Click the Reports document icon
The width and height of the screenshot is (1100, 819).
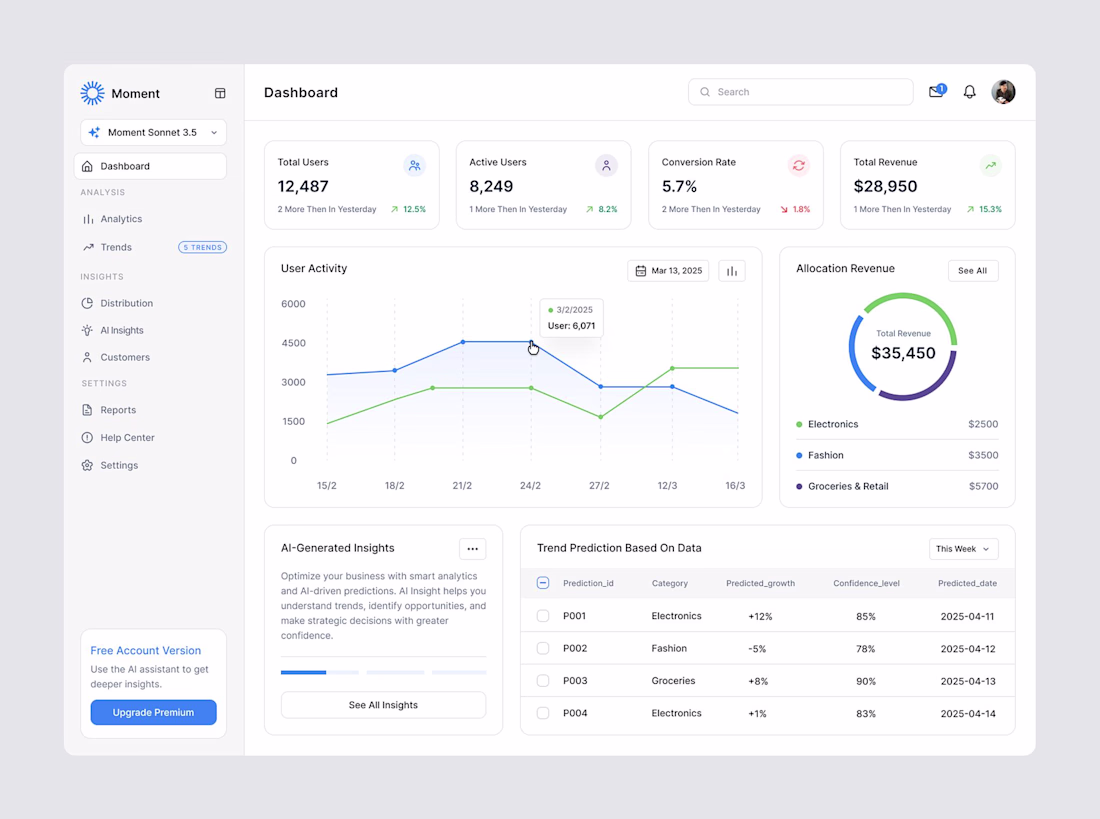pyautogui.click(x=87, y=410)
